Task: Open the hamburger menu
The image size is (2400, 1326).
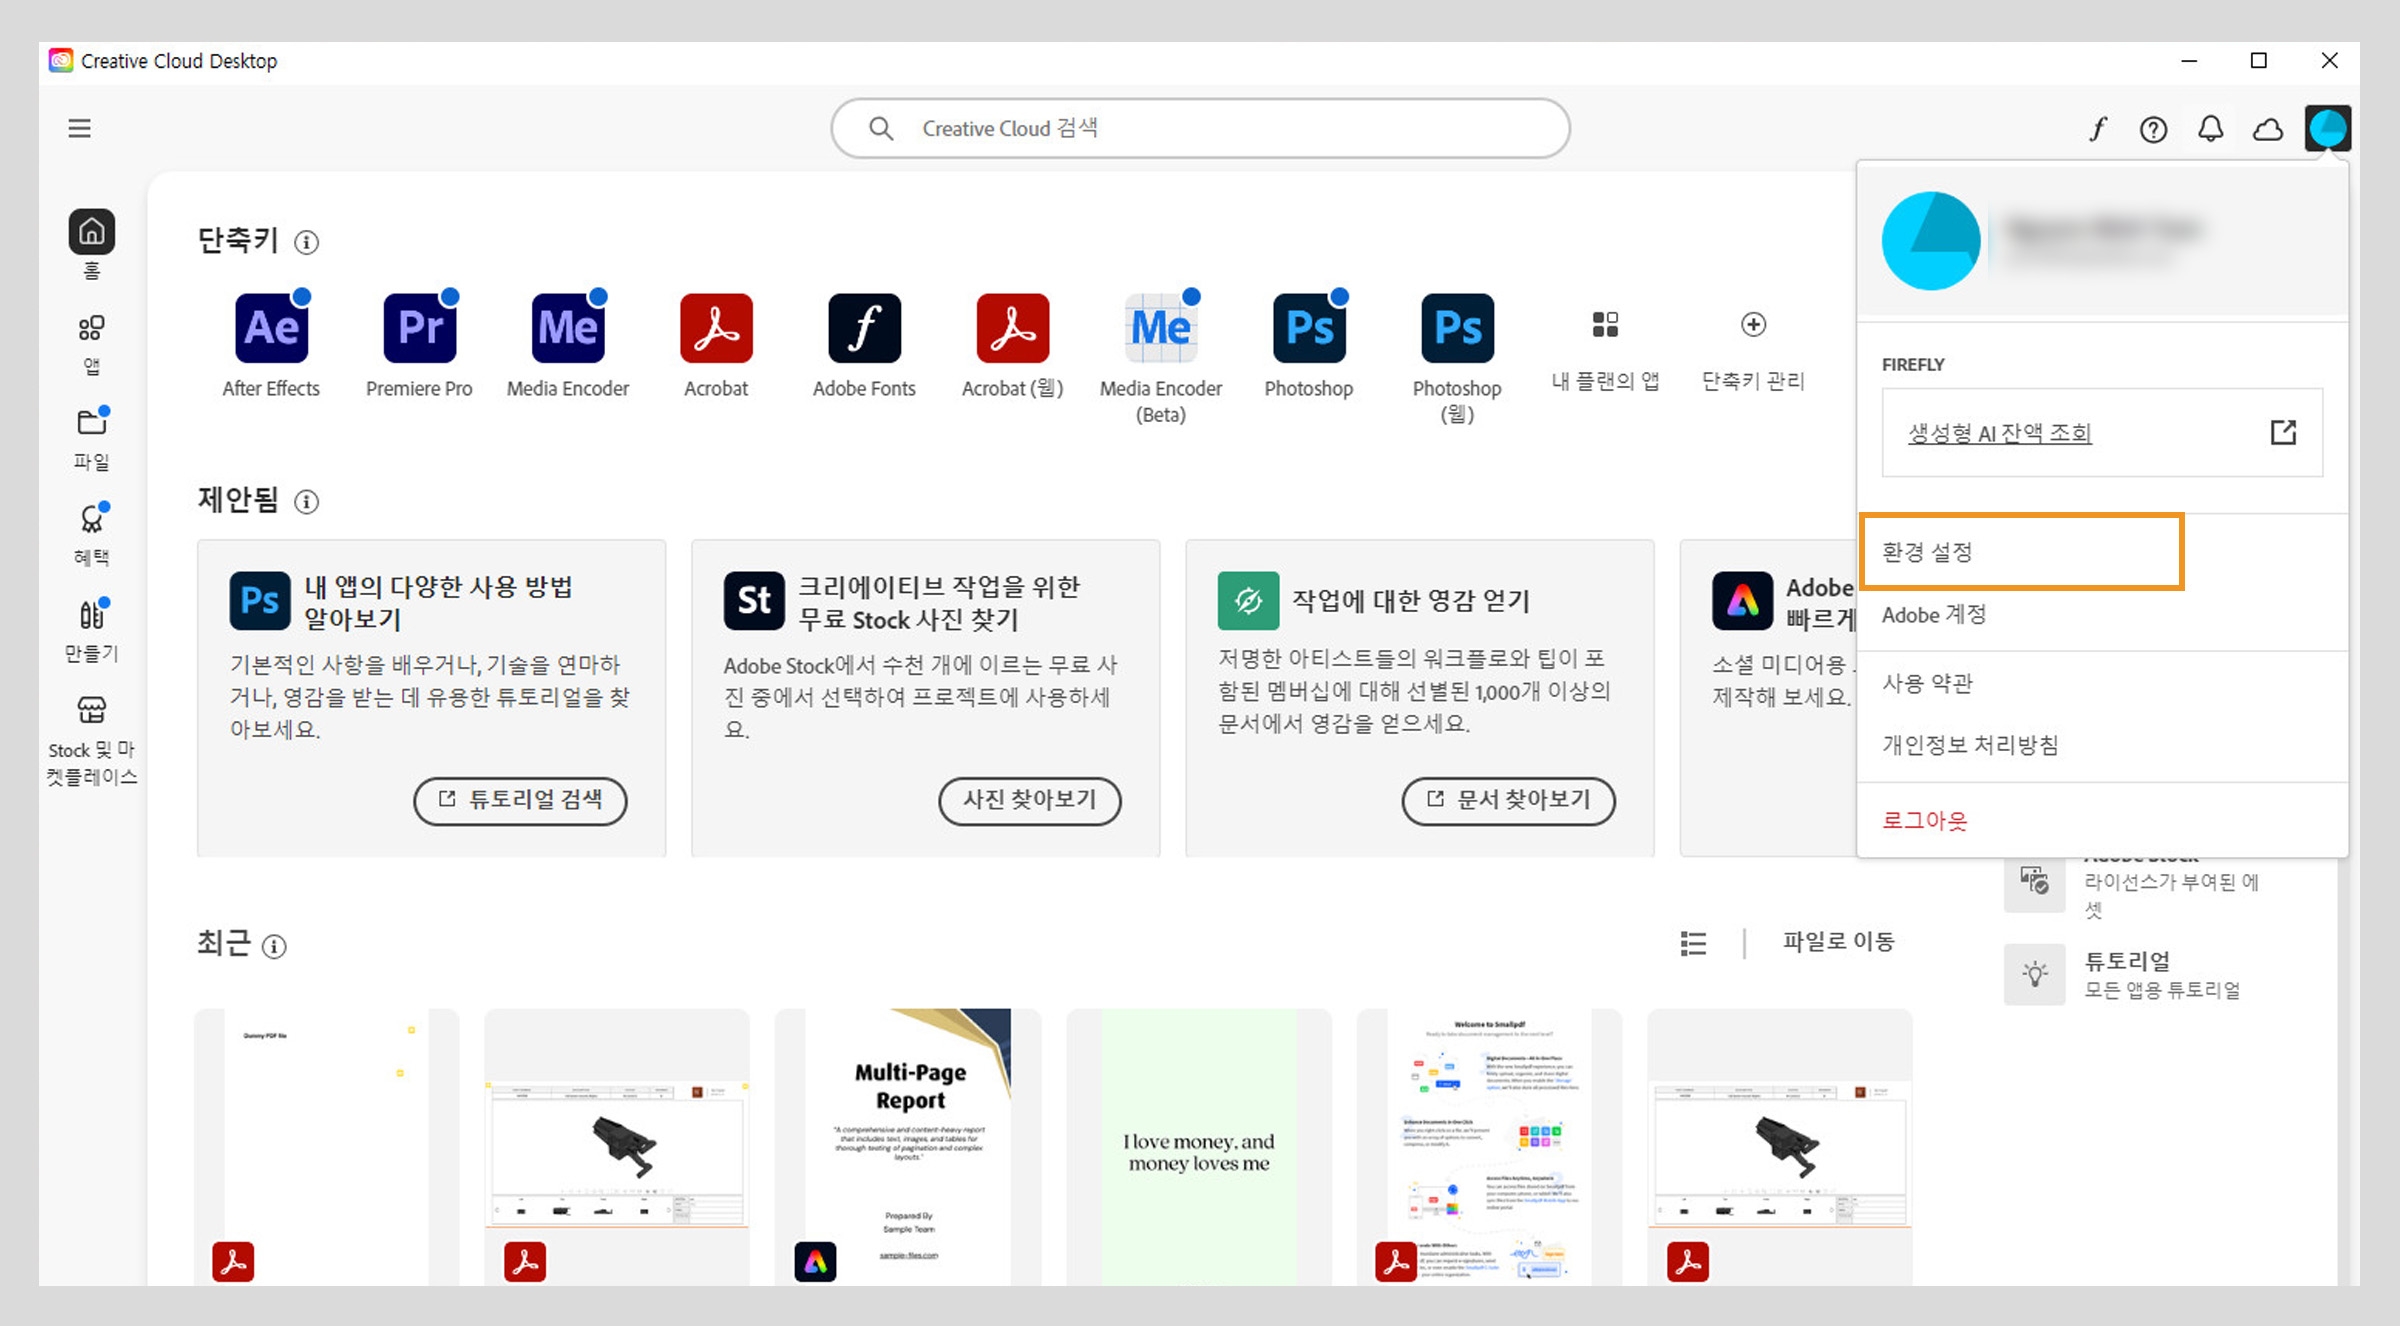Action: 78,128
